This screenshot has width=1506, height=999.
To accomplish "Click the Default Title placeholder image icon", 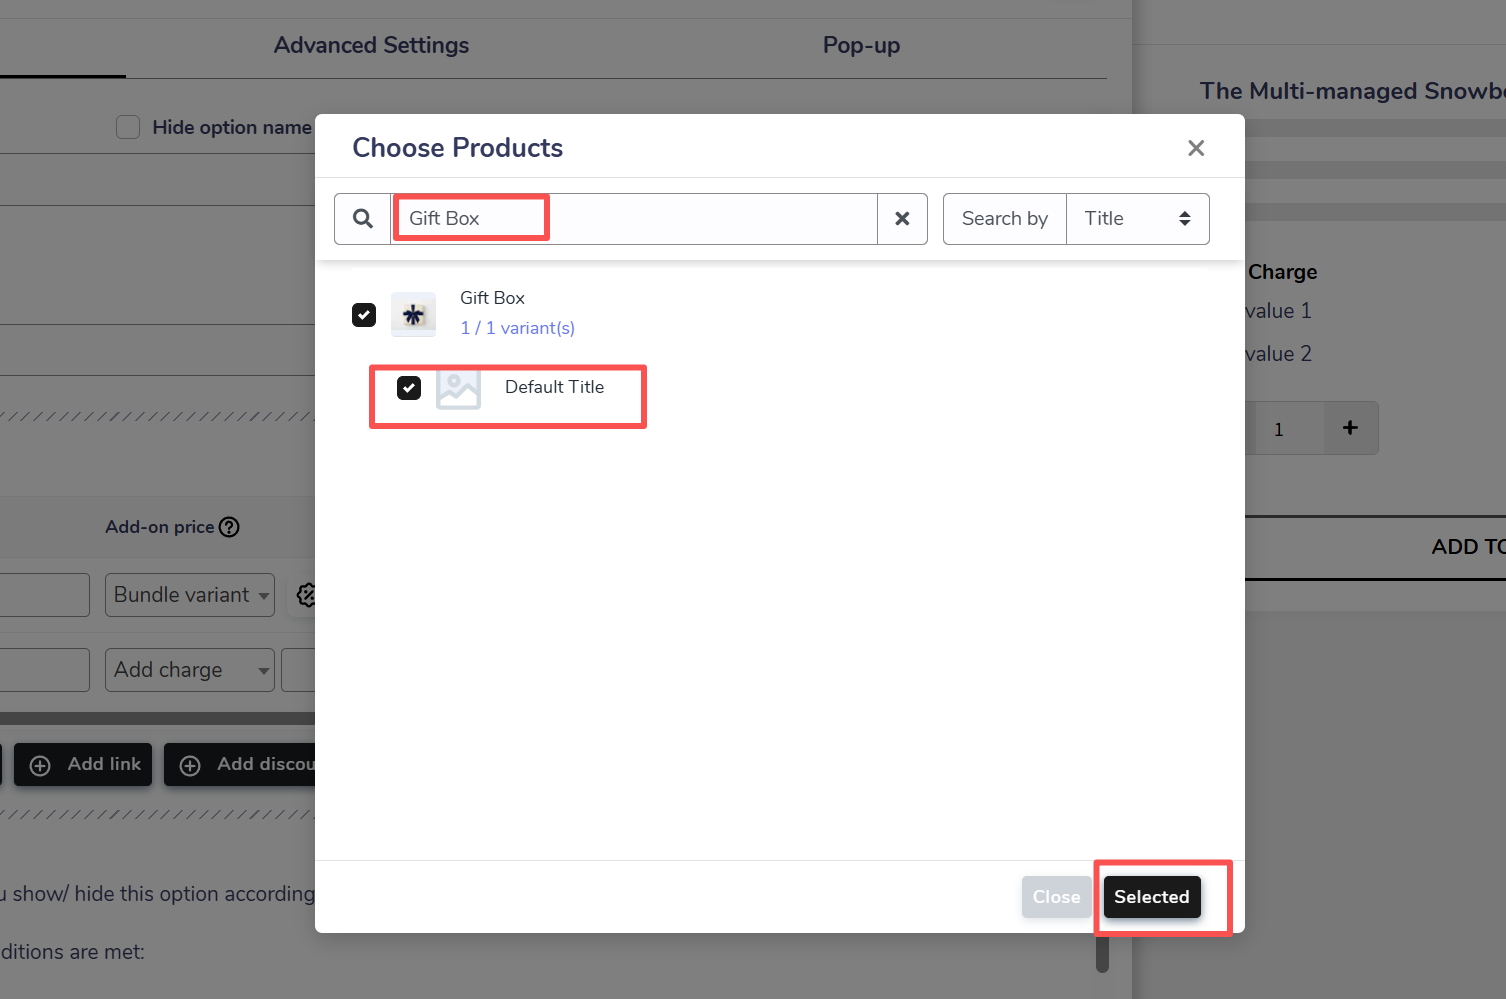I will click(x=458, y=388).
